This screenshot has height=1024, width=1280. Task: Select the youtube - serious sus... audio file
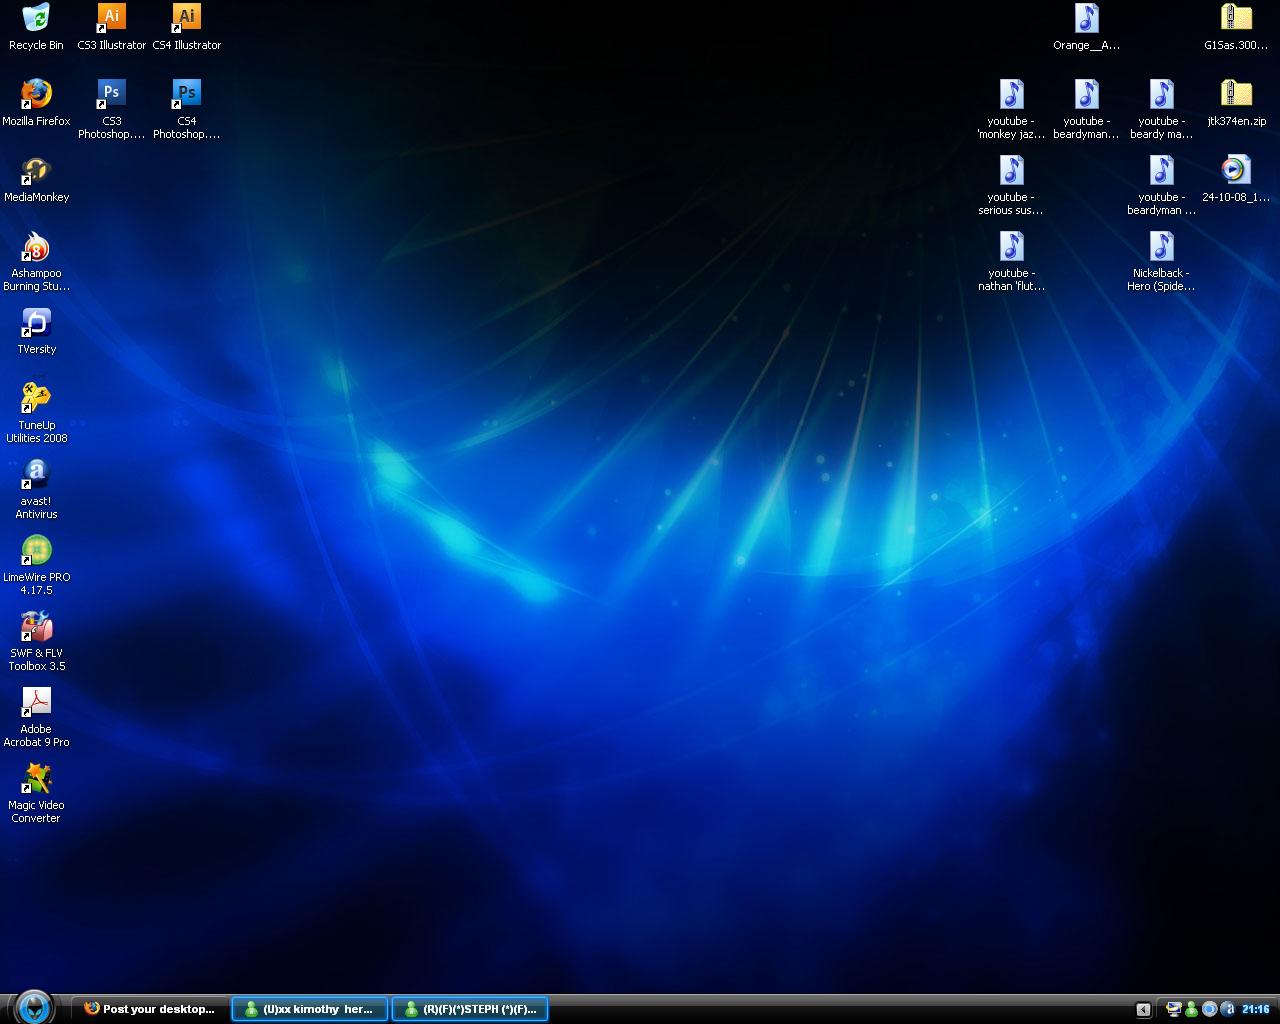pyautogui.click(x=1011, y=185)
